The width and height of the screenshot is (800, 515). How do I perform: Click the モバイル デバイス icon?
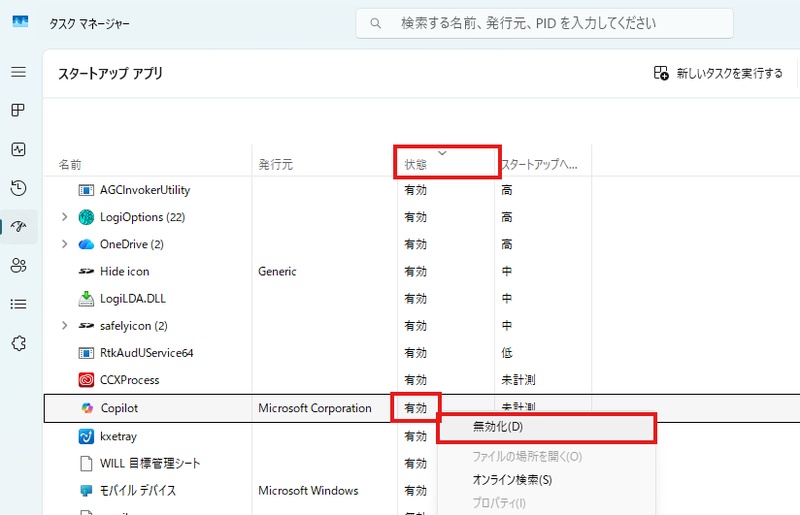[86, 491]
